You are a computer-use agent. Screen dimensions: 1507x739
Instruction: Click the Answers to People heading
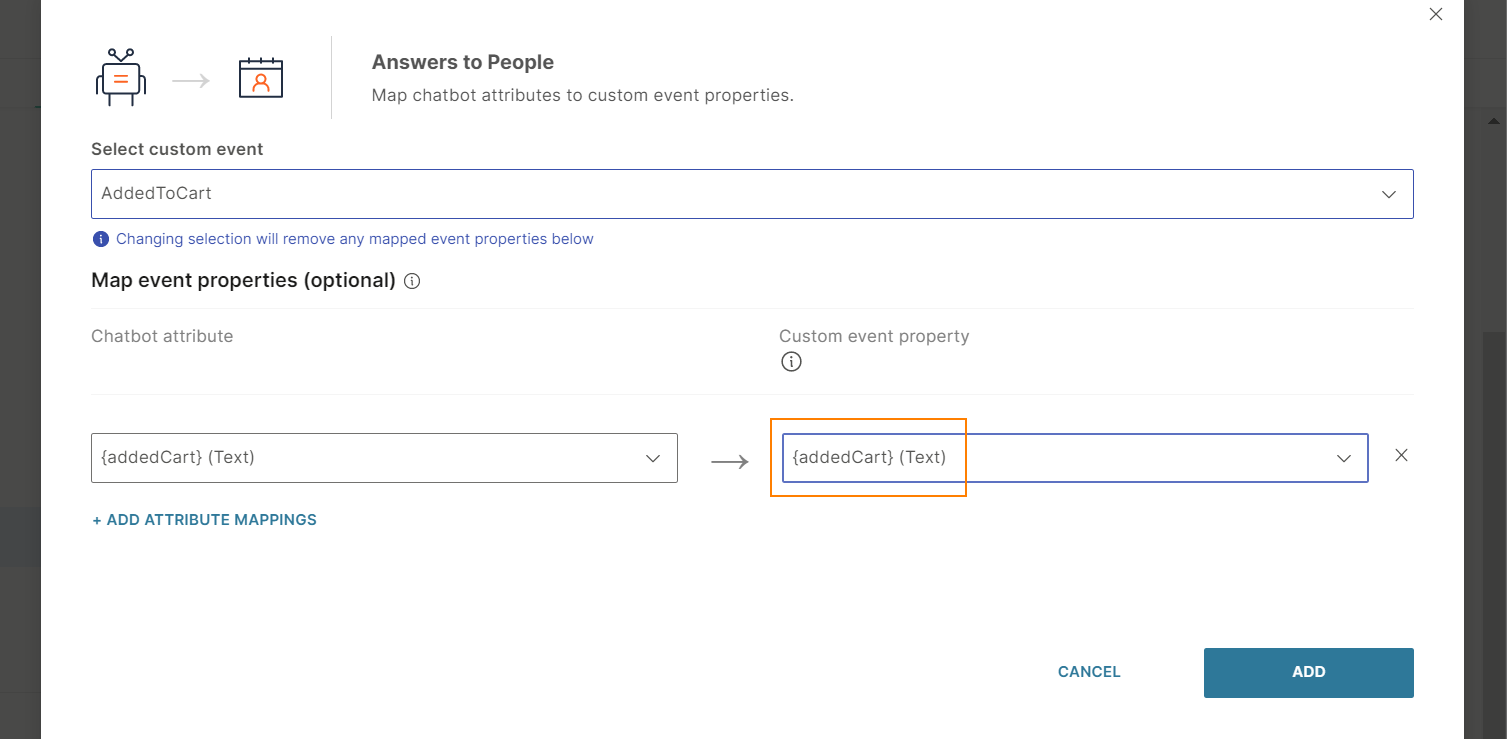coord(463,62)
